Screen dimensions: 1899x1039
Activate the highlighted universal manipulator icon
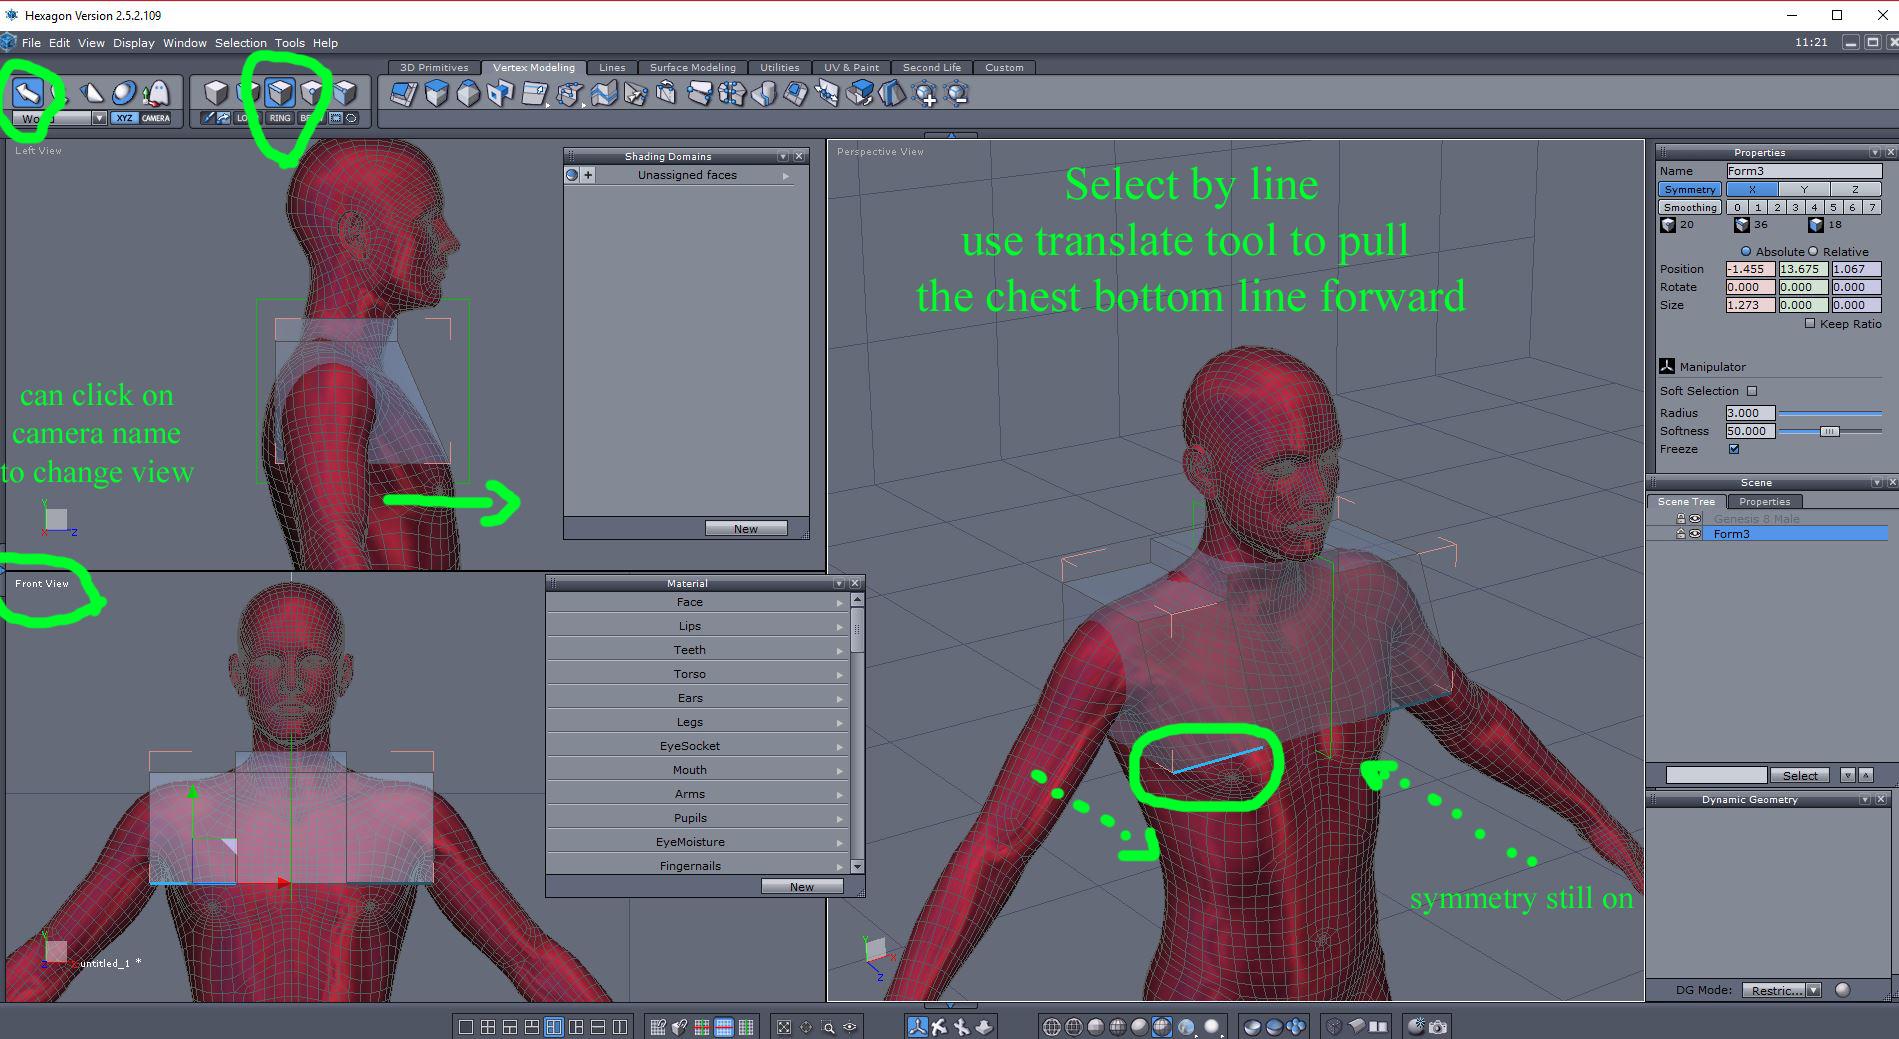click(917, 1027)
